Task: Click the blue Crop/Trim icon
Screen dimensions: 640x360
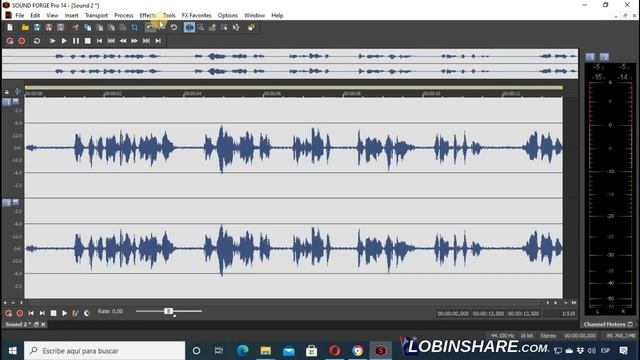Action: [135, 27]
